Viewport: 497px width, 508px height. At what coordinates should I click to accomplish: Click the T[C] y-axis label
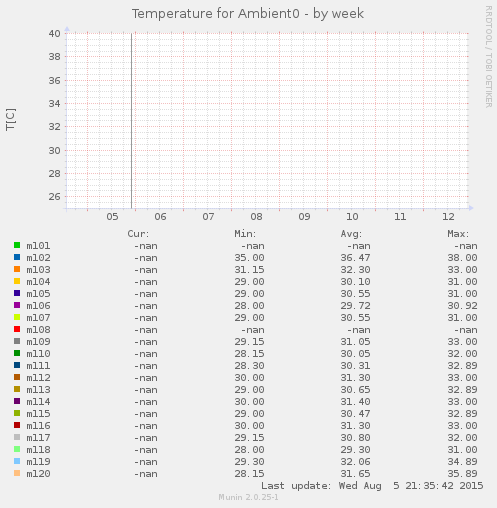tap(11, 119)
